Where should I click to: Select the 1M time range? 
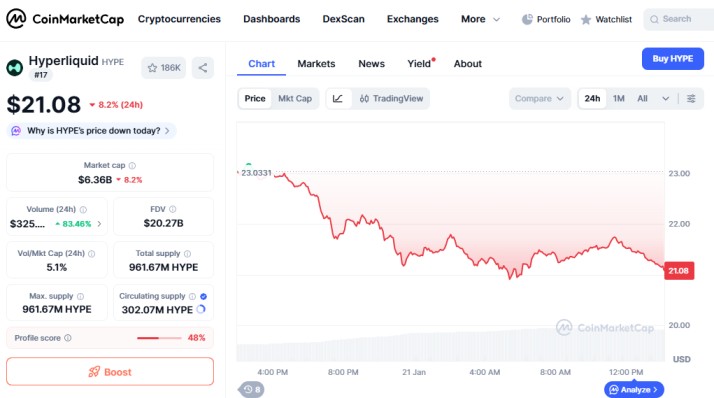coord(618,98)
